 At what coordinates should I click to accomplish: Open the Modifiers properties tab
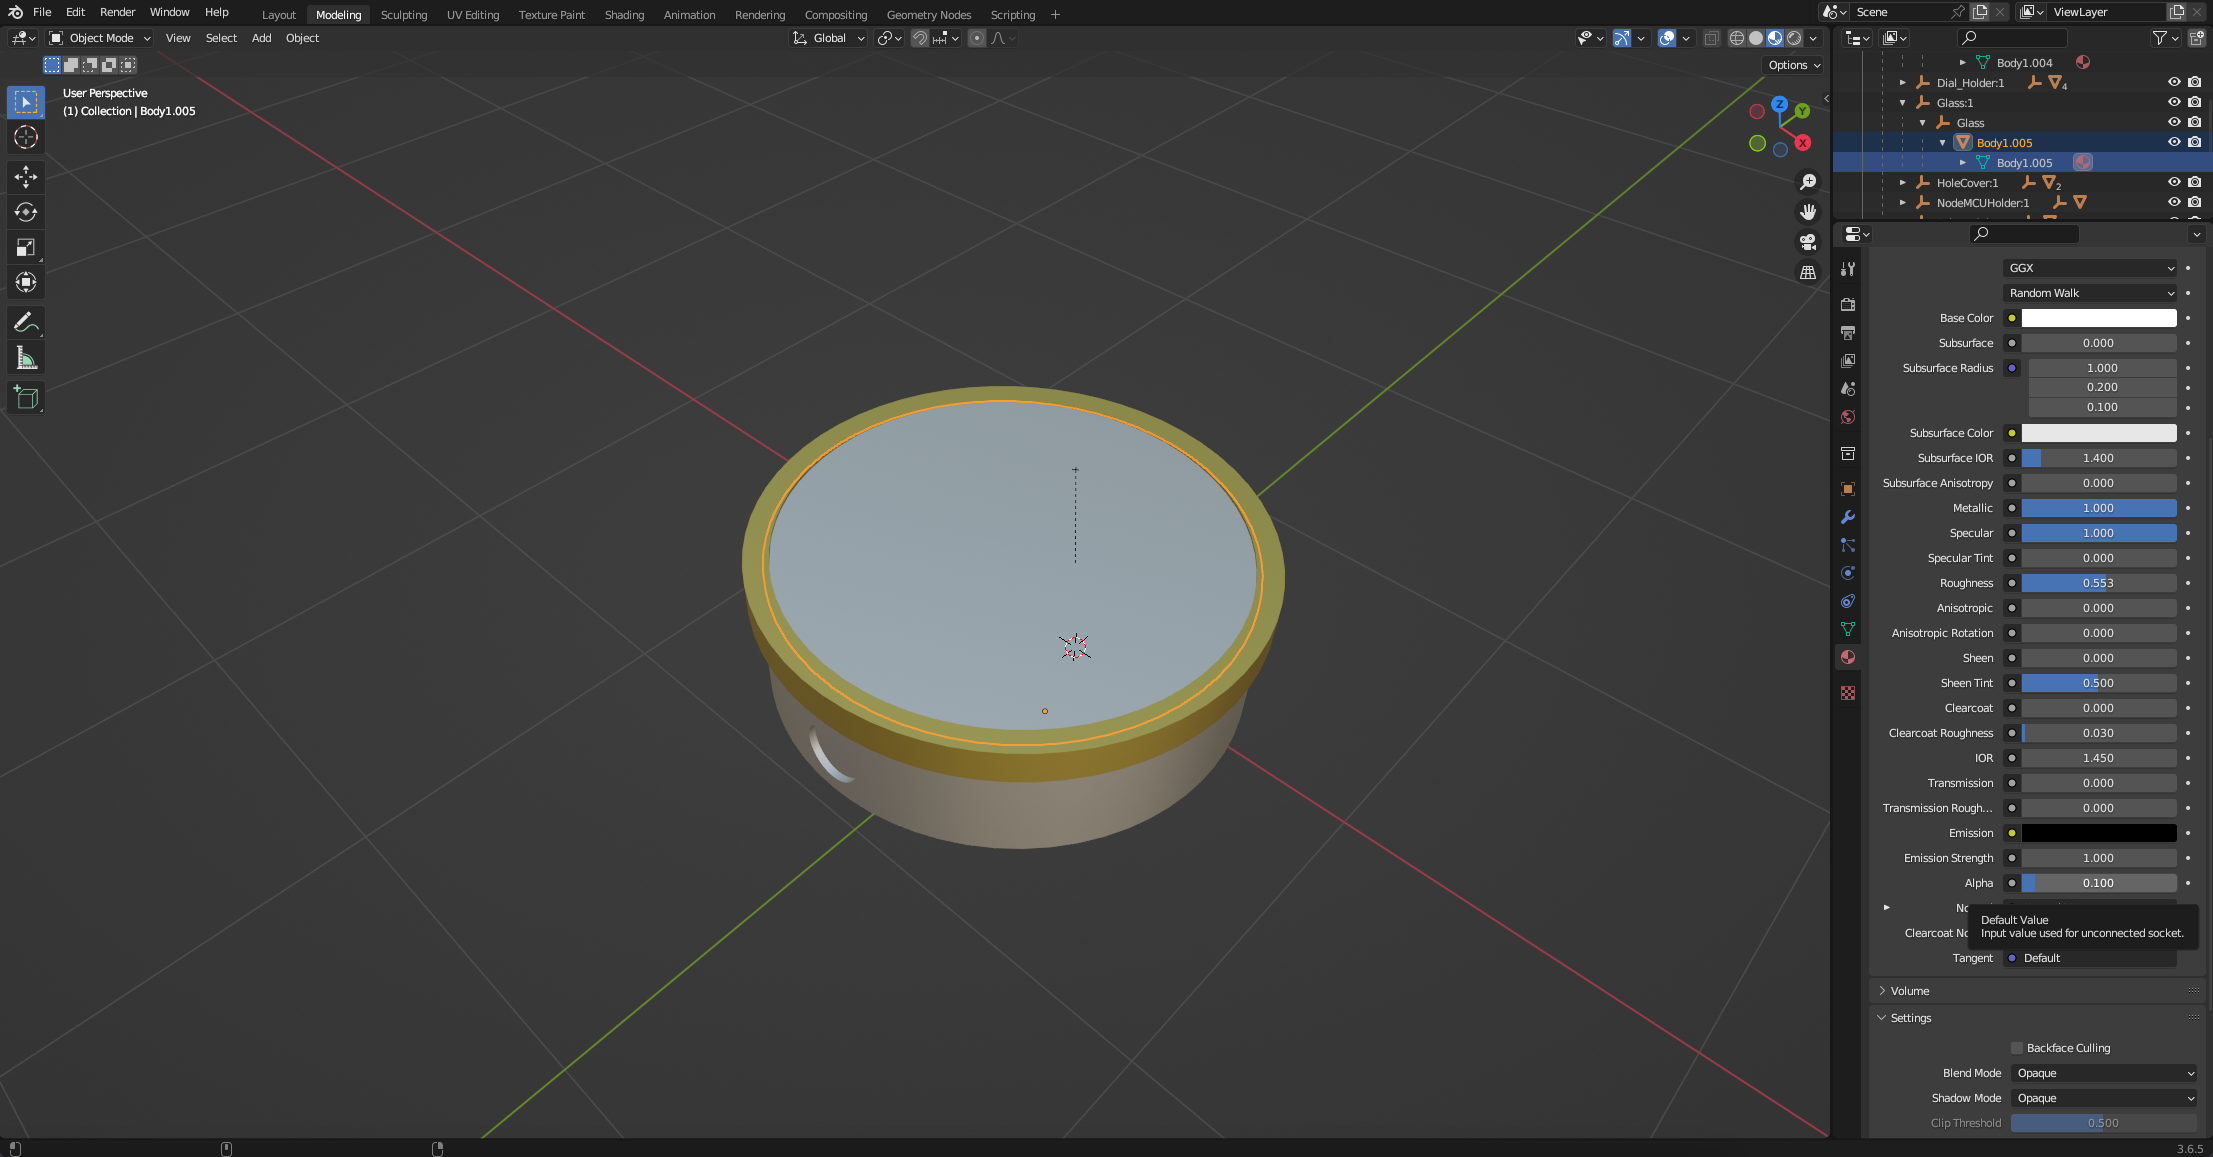[1848, 517]
